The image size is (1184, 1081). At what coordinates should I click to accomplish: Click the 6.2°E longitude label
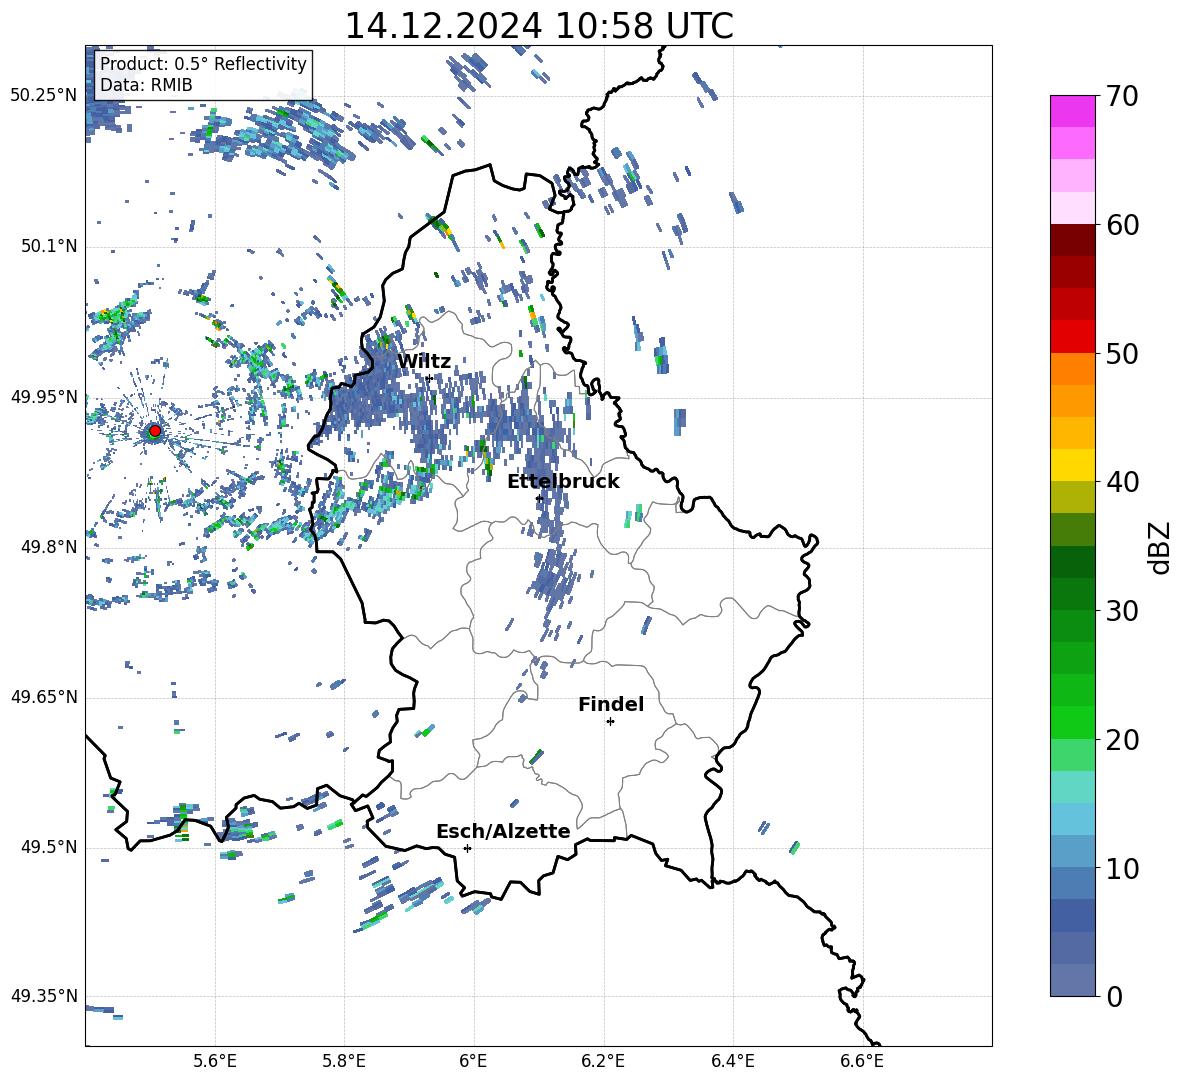pos(603,1061)
